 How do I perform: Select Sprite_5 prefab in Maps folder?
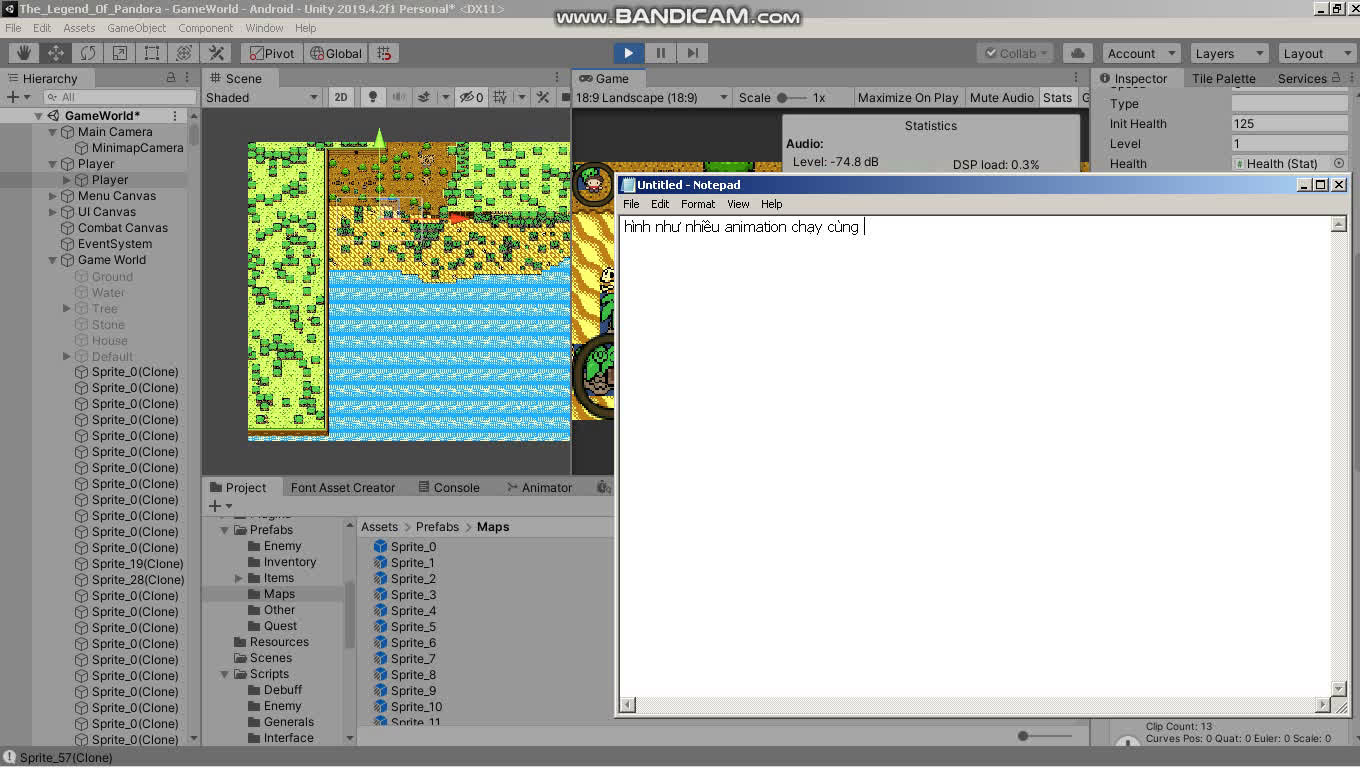(413, 627)
